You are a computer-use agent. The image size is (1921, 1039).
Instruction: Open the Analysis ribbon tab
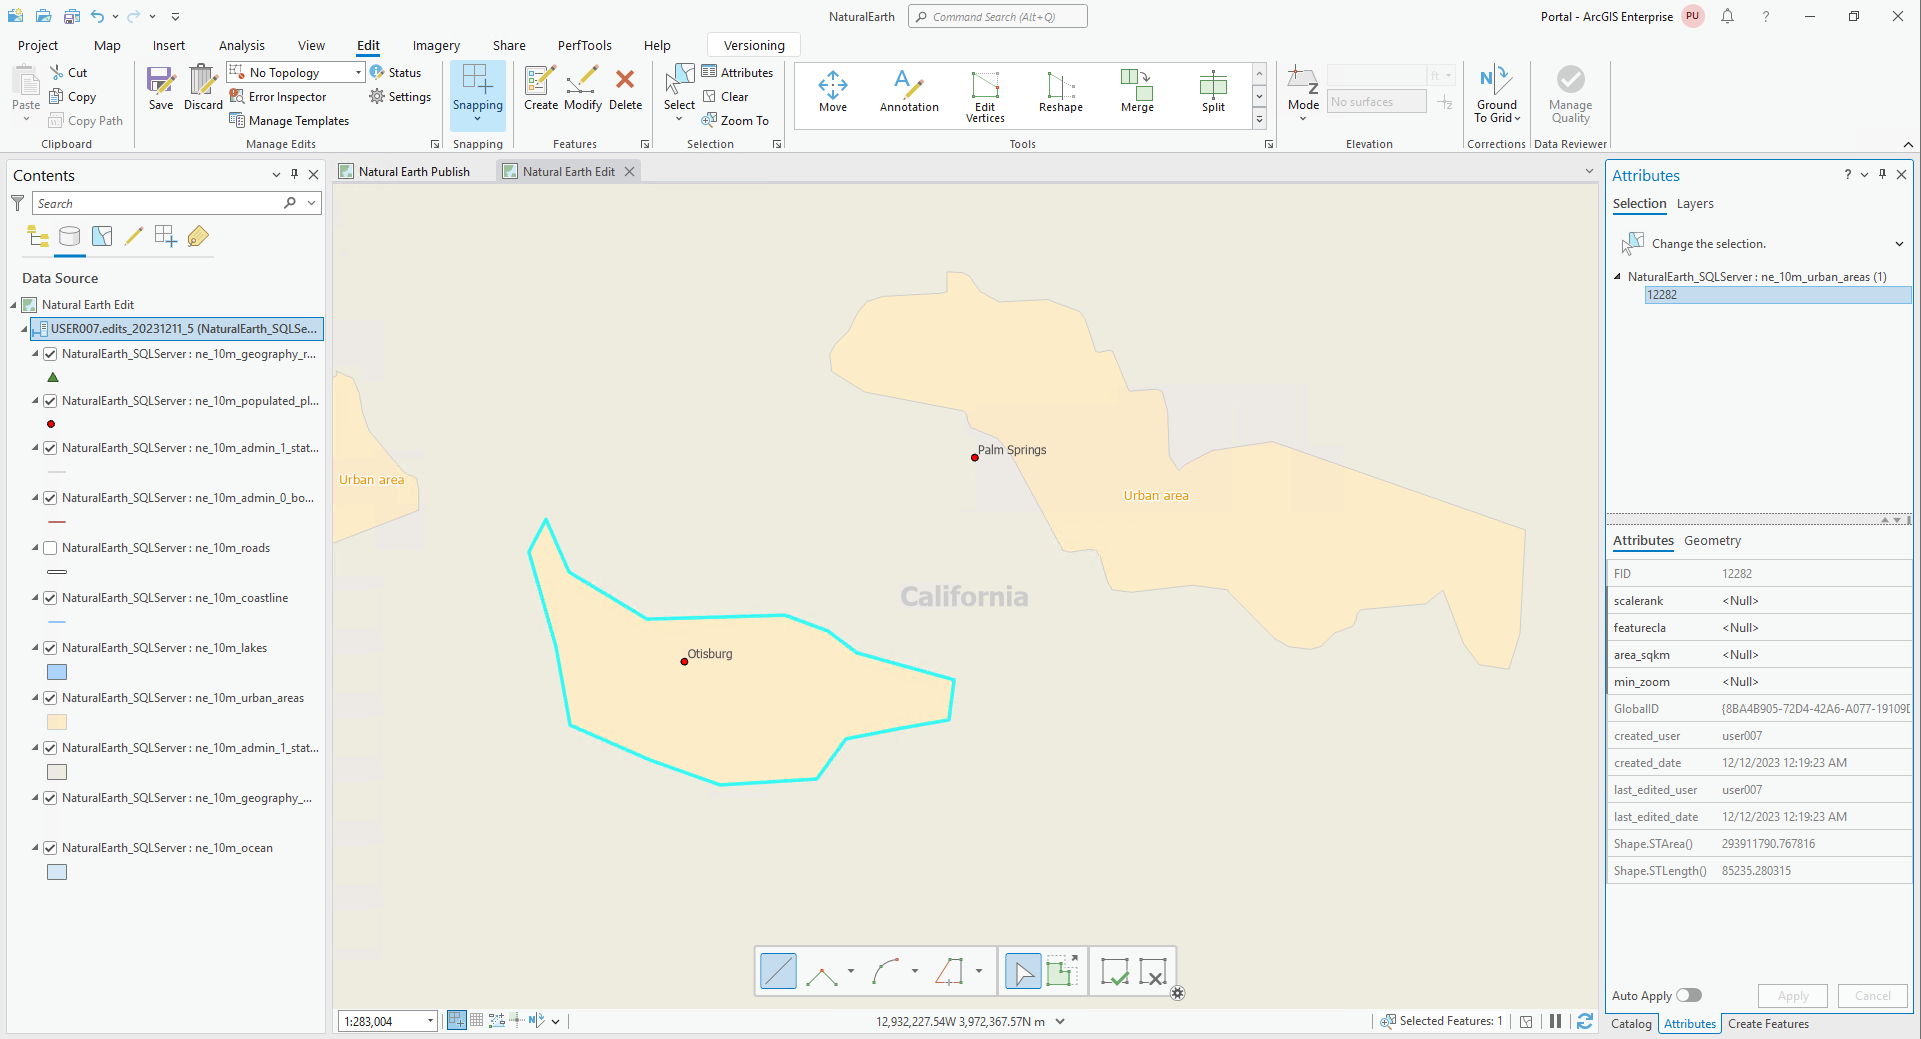242,45
